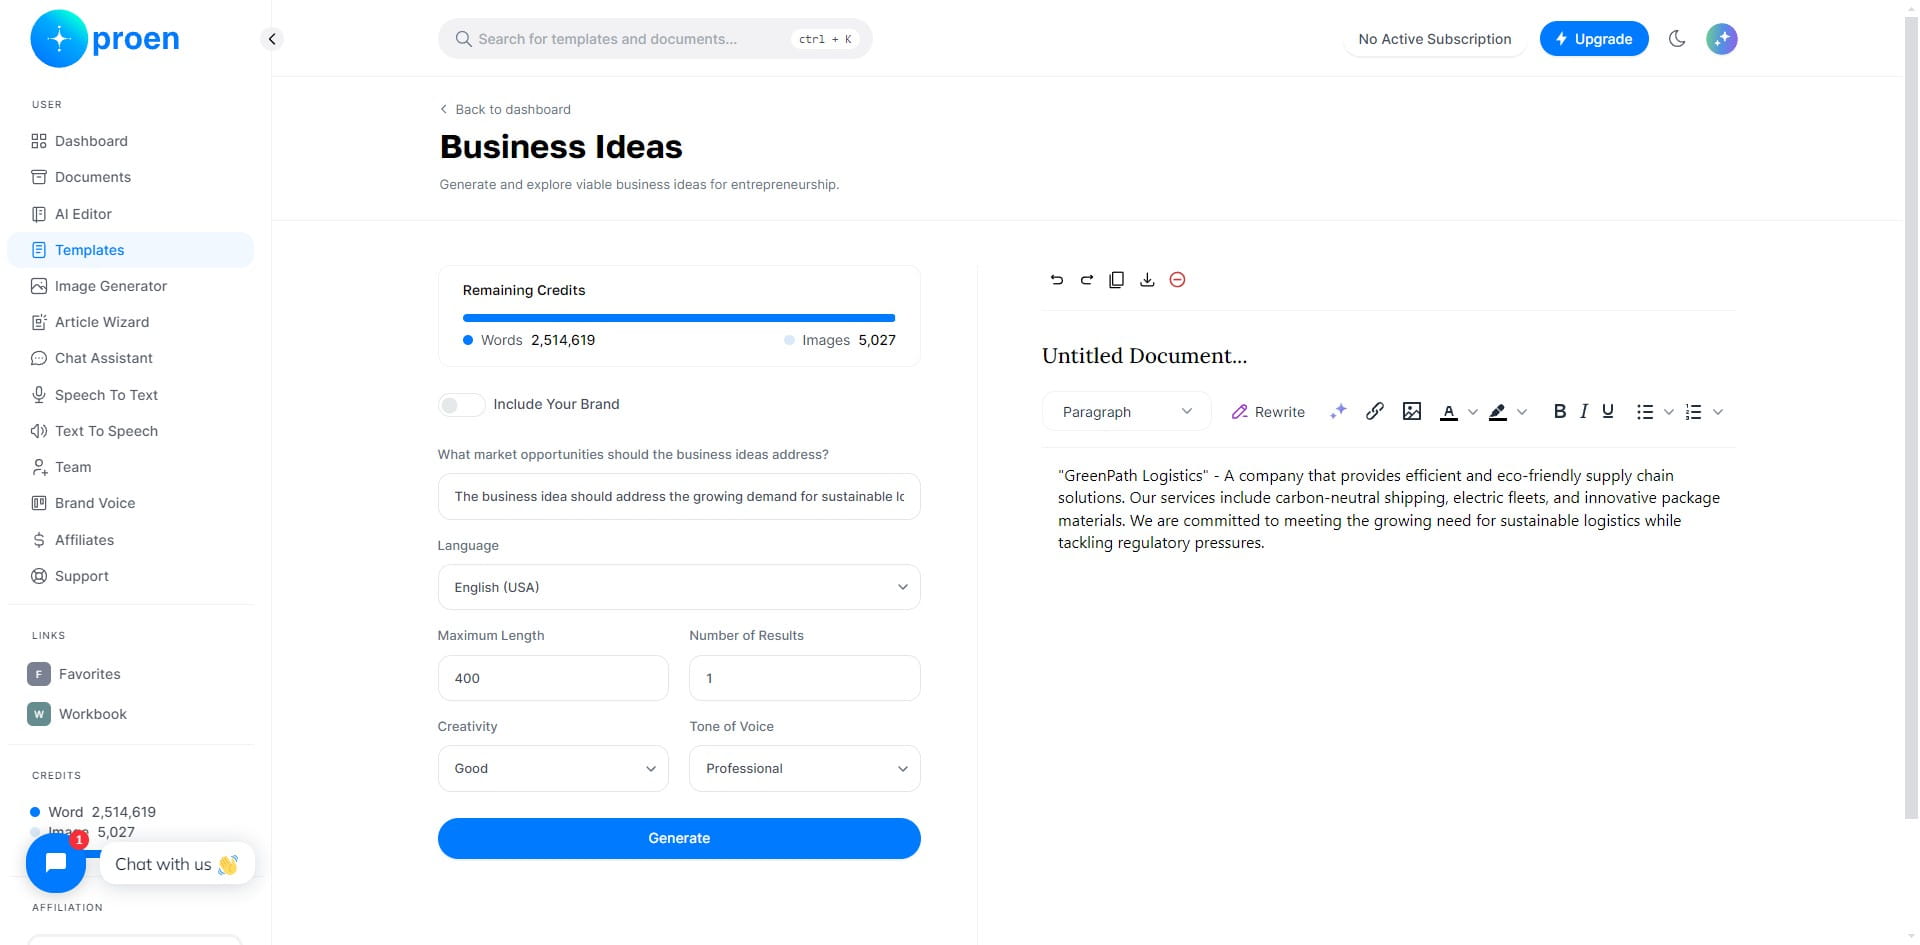1920x945 pixels.
Task: Go back via Back to dashboard link
Action: (x=505, y=109)
